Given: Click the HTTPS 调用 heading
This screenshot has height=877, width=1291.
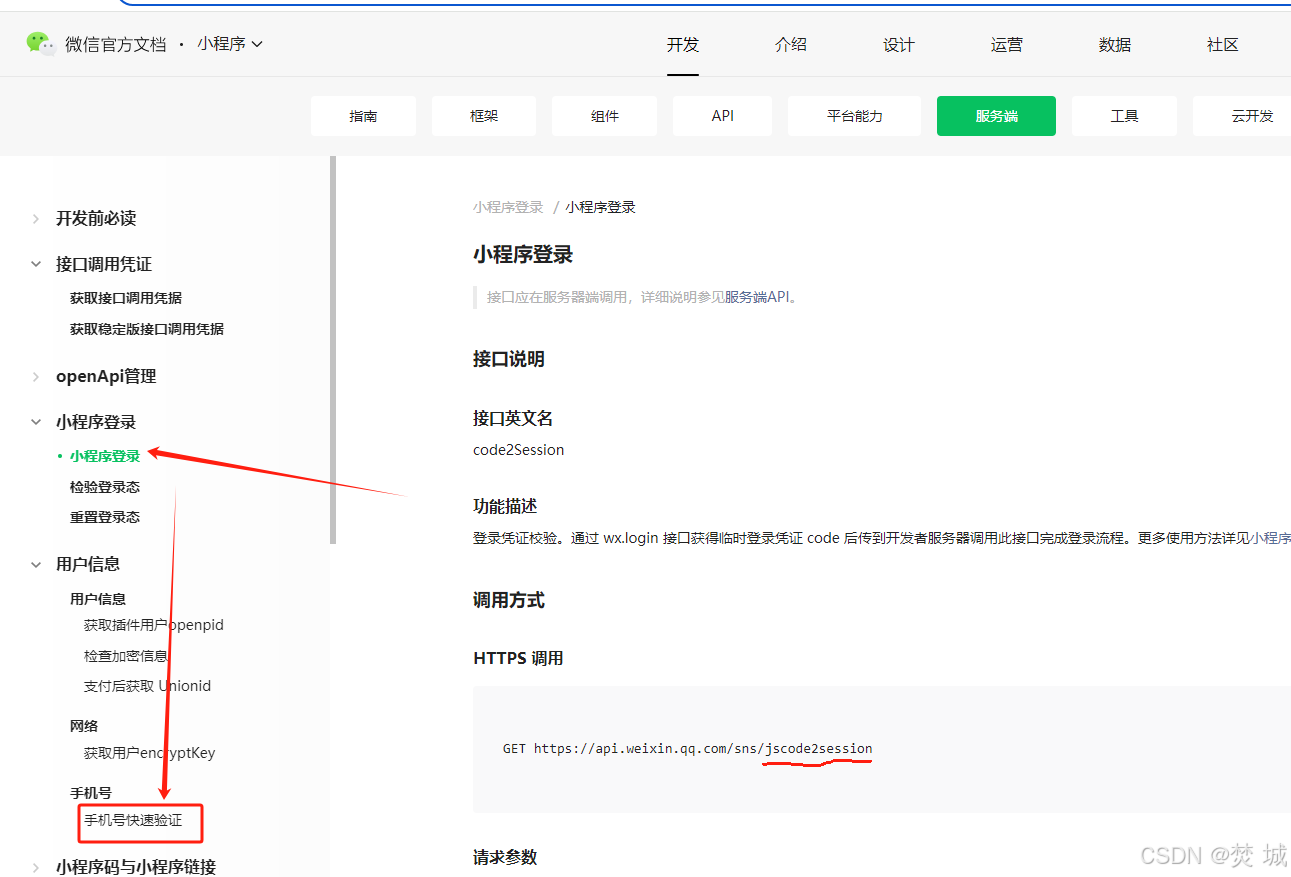Looking at the screenshot, I should coord(518,658).
